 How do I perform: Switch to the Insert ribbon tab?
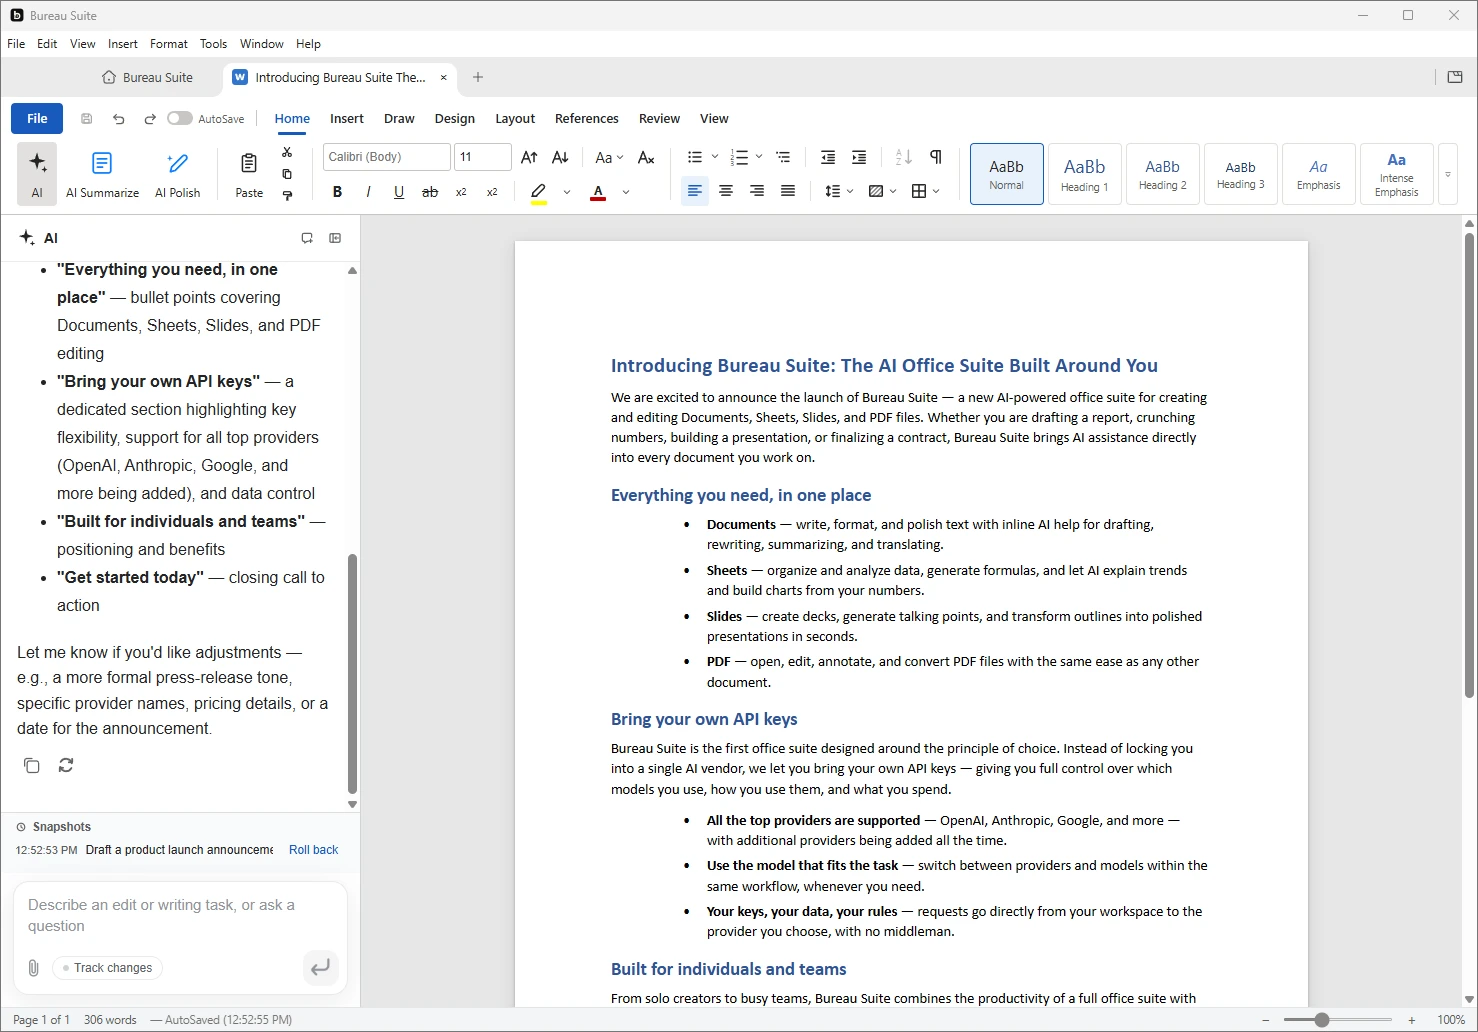[x=347, y=118]
